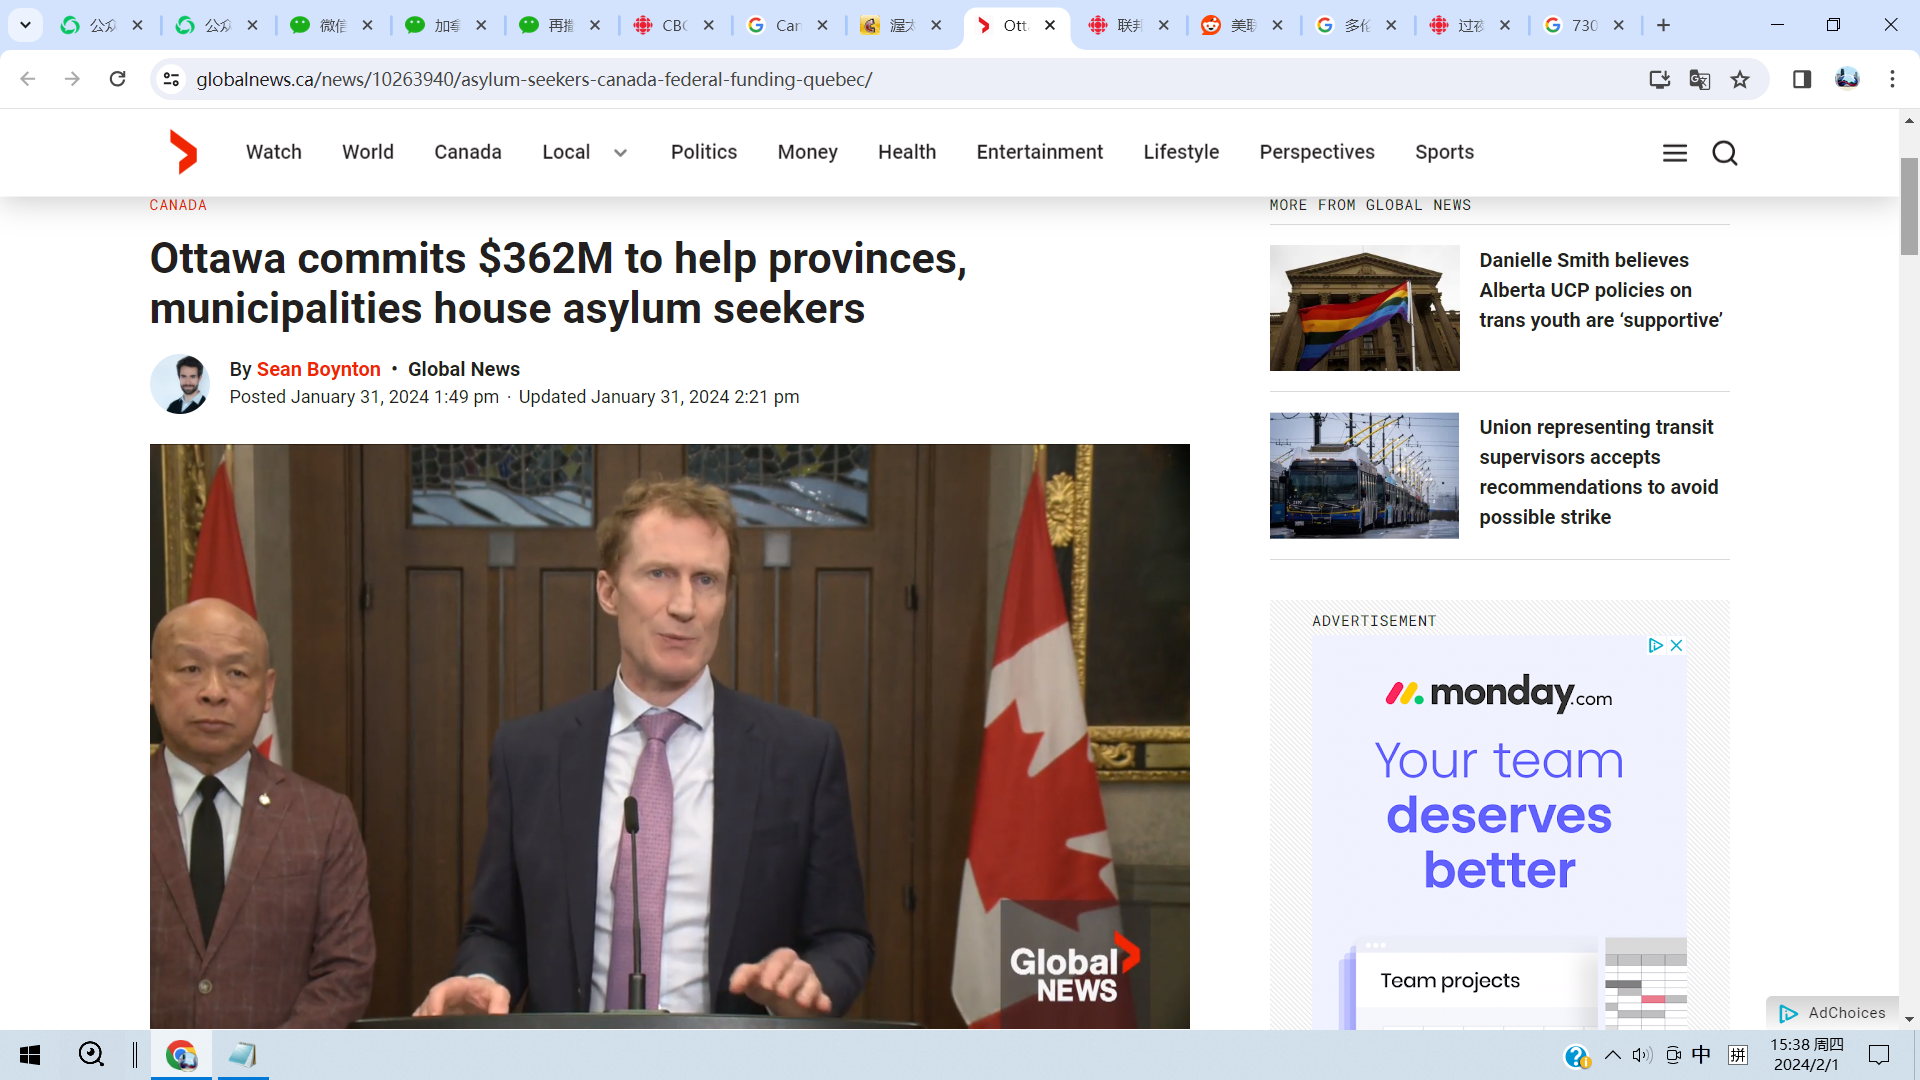Image resolution: width=1920 pixels, height=1080 pixels.
Task: Click the page vertical scrollbar thumb
Action: coord(1909,206)
